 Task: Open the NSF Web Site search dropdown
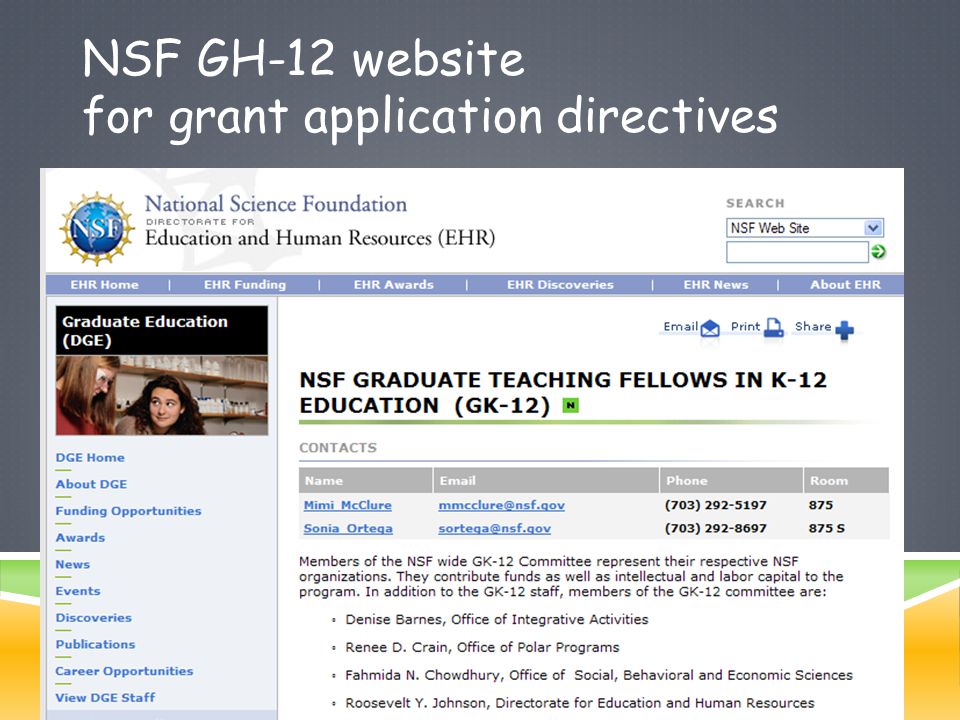click(x=804, y=228)
